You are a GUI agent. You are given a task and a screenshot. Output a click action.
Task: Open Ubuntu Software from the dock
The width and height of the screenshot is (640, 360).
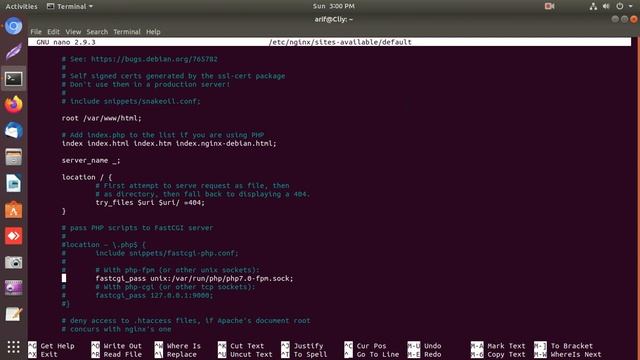(13, 210)
